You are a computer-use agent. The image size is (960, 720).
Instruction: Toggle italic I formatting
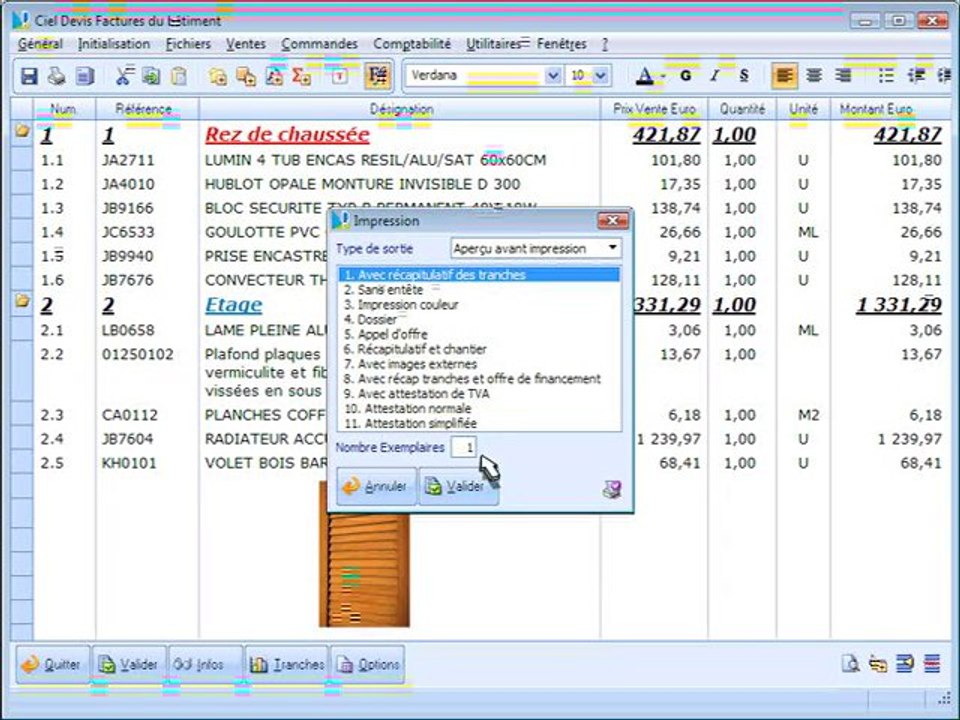pyautogui.click(x=714, y=76)
